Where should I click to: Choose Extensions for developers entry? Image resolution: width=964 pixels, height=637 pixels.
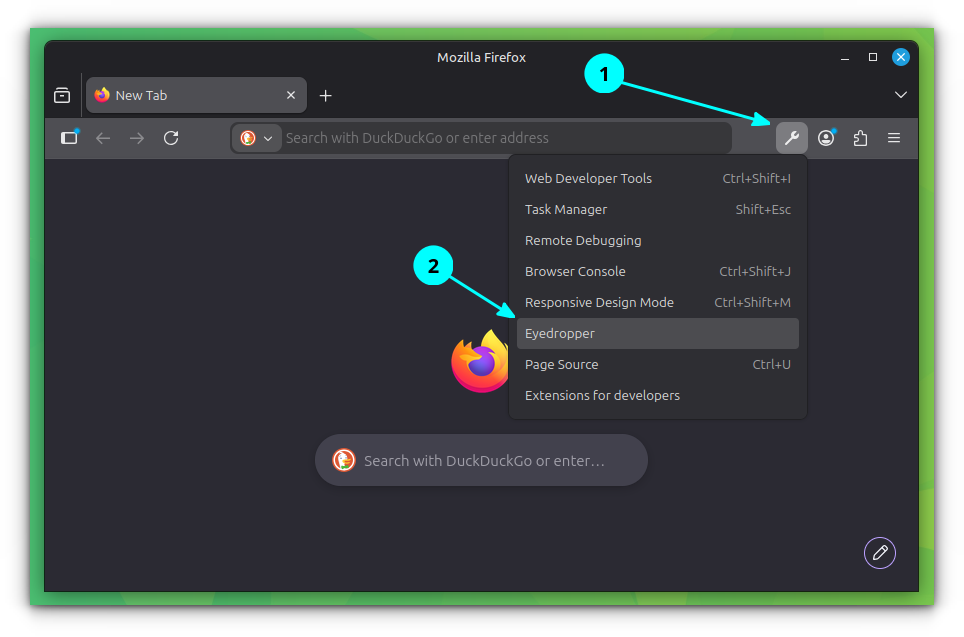658,395
